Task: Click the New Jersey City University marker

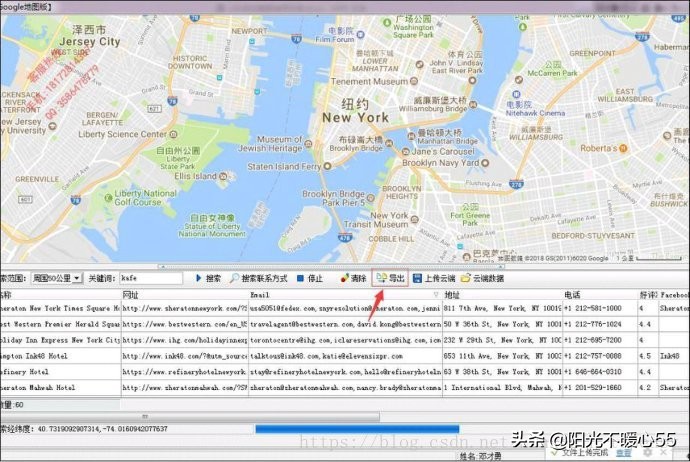Action: coord(52,126)
